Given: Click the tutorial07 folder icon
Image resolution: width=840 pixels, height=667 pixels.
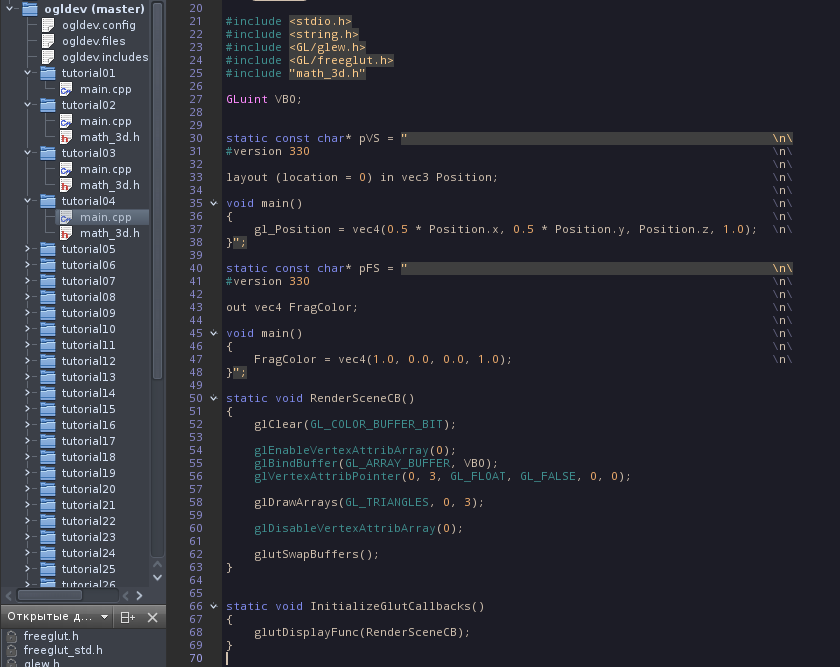Looking at the screenshot, I should click(48, 281).
